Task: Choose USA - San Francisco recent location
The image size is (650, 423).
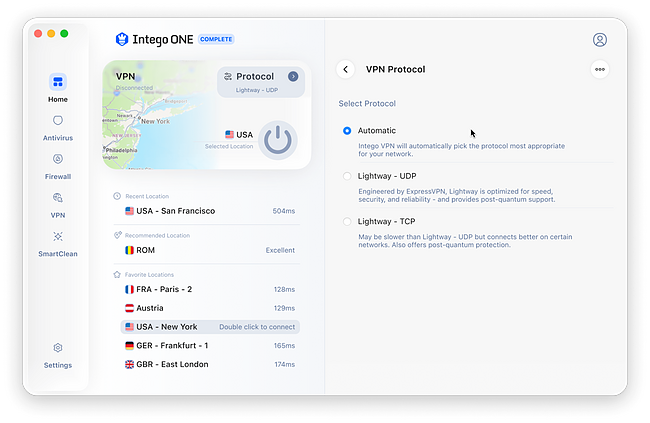Action: (210, 211)
